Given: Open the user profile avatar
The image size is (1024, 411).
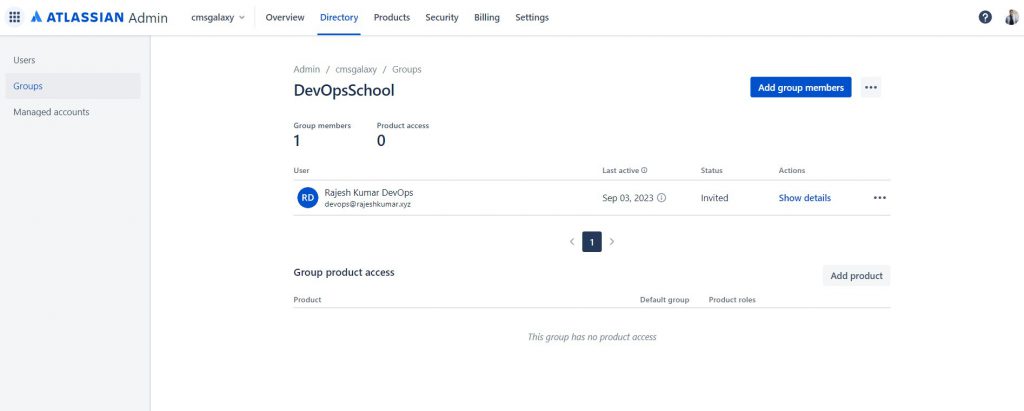Looking at the screenshot, I should tap(1011, 17).
